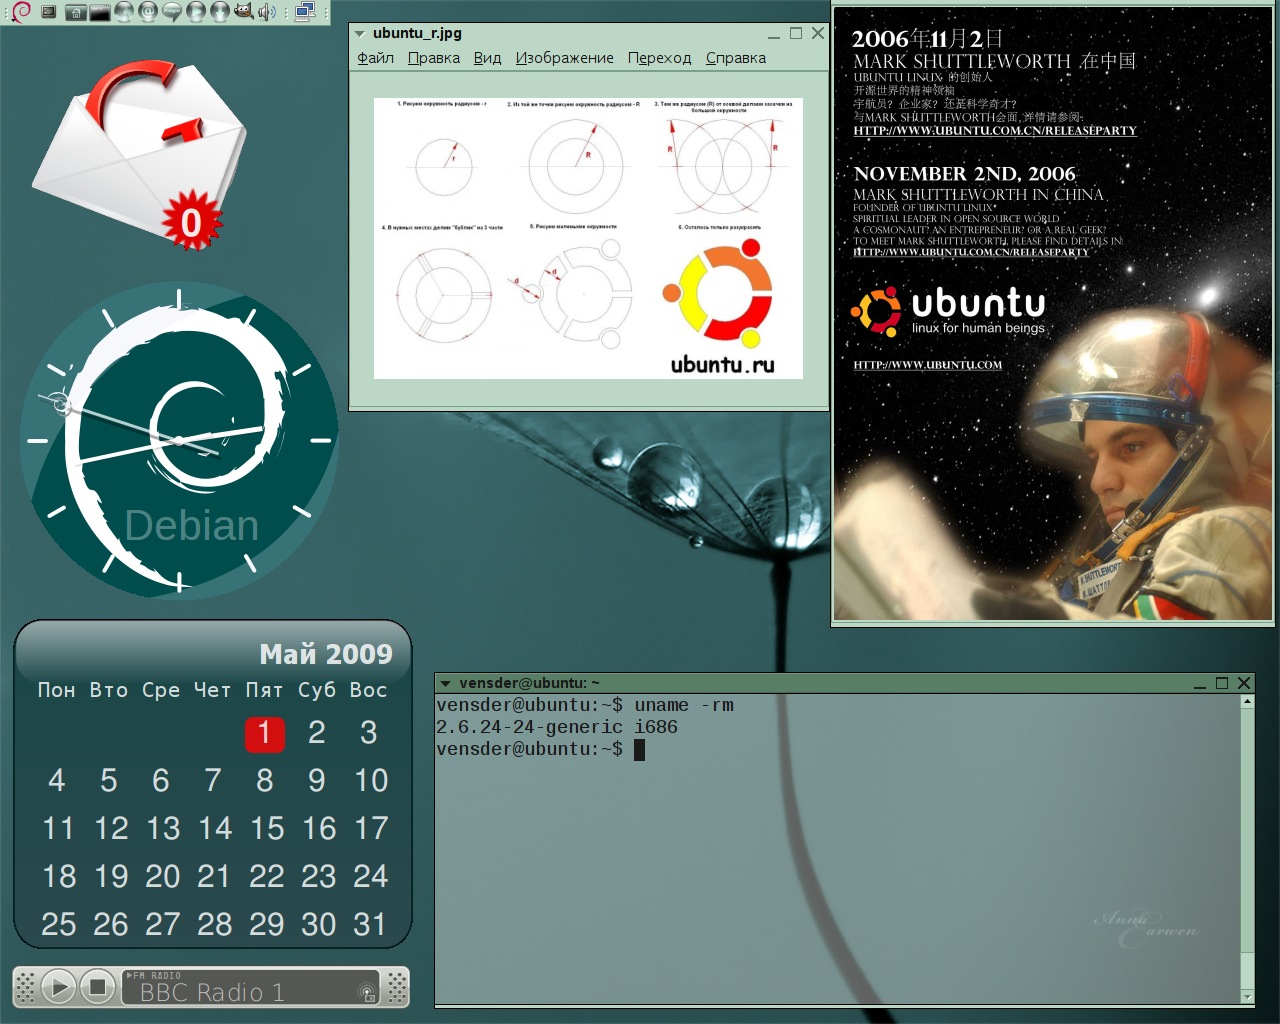
Task: Click the BBC Radio 1 station display
Action: coord(250,987)
